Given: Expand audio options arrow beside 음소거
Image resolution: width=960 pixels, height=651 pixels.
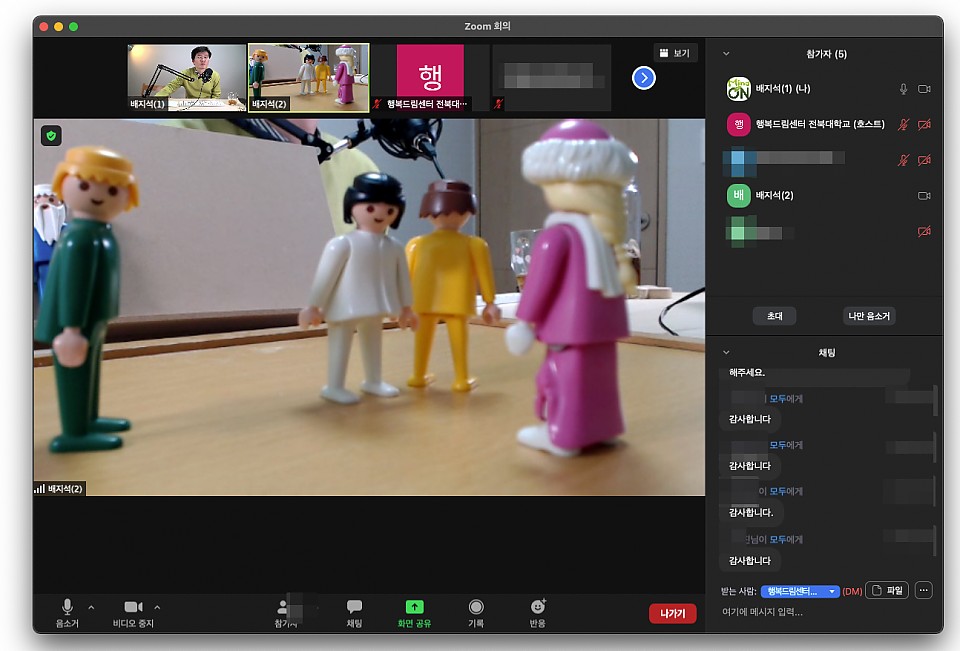Looking at the screenshot, I should [91, 607].
